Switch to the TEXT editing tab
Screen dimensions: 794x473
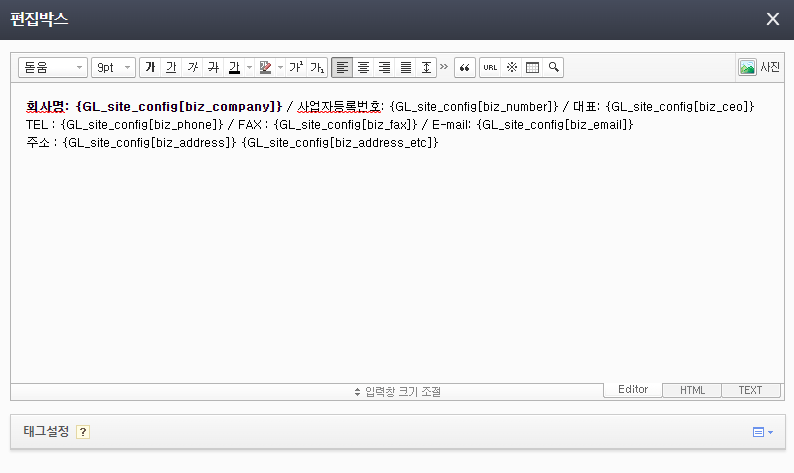coord(750,390)
